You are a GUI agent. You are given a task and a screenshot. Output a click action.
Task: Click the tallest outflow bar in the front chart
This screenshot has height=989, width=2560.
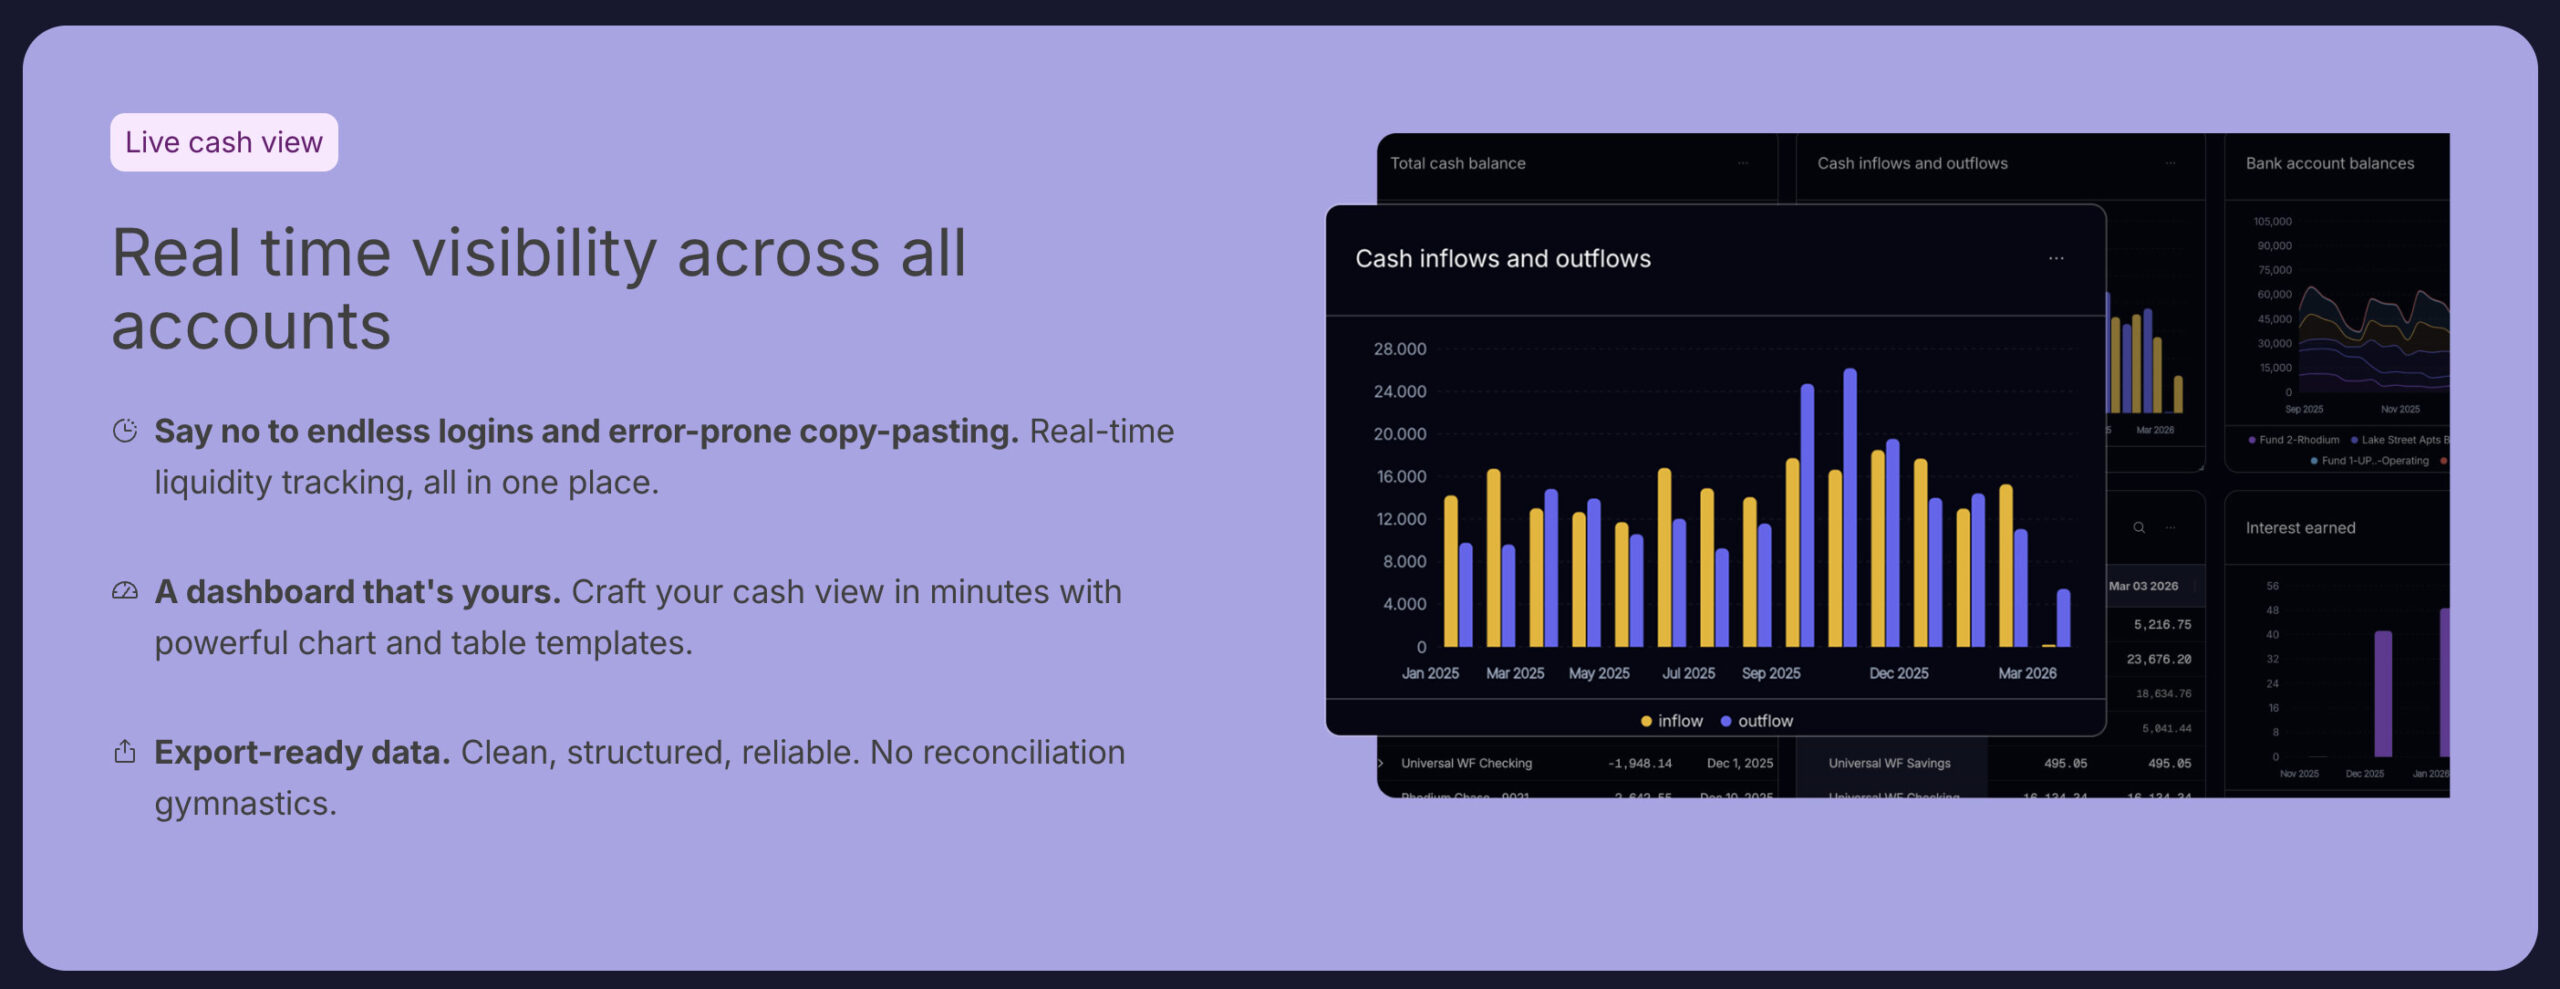point(1850,507)
